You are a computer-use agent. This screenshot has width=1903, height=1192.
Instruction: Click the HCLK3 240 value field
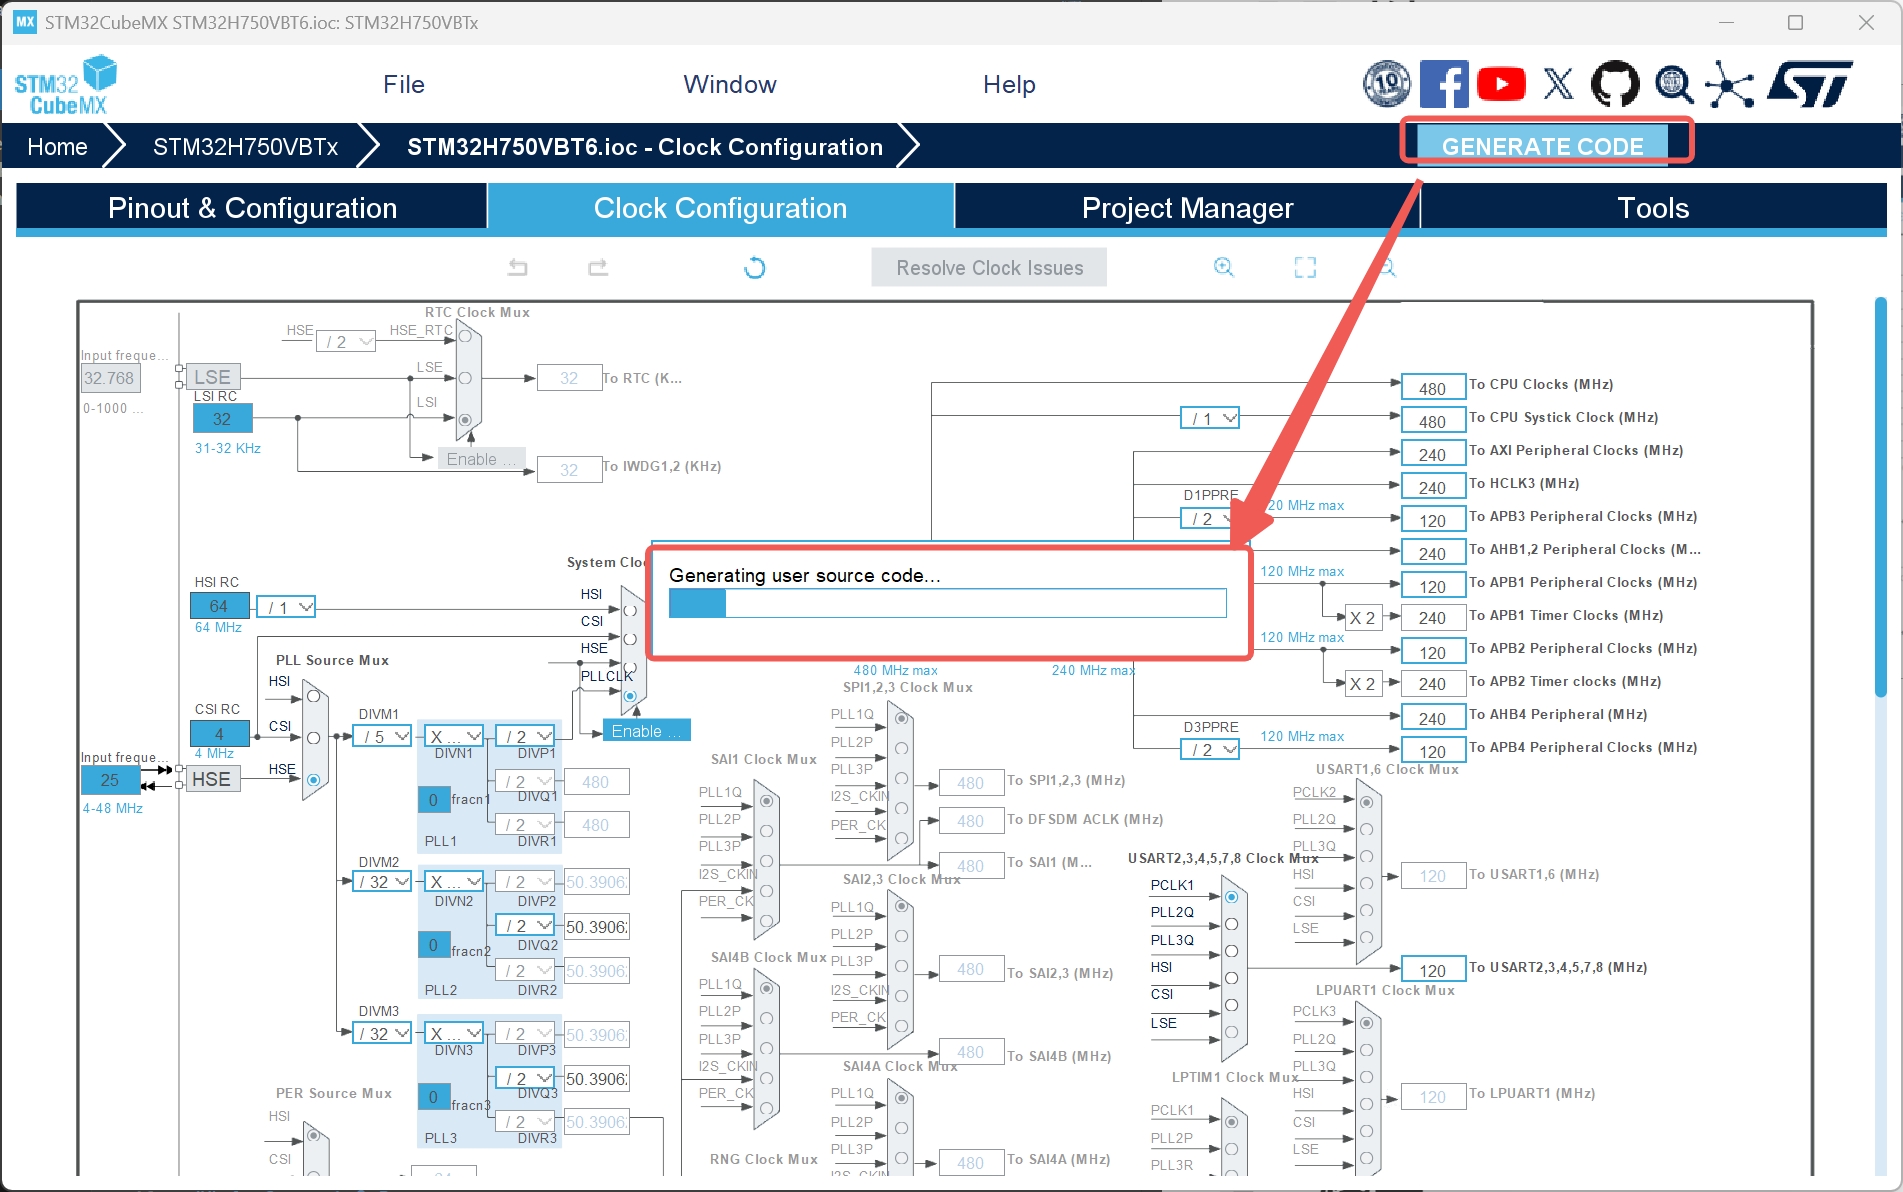coord(1433,486)
